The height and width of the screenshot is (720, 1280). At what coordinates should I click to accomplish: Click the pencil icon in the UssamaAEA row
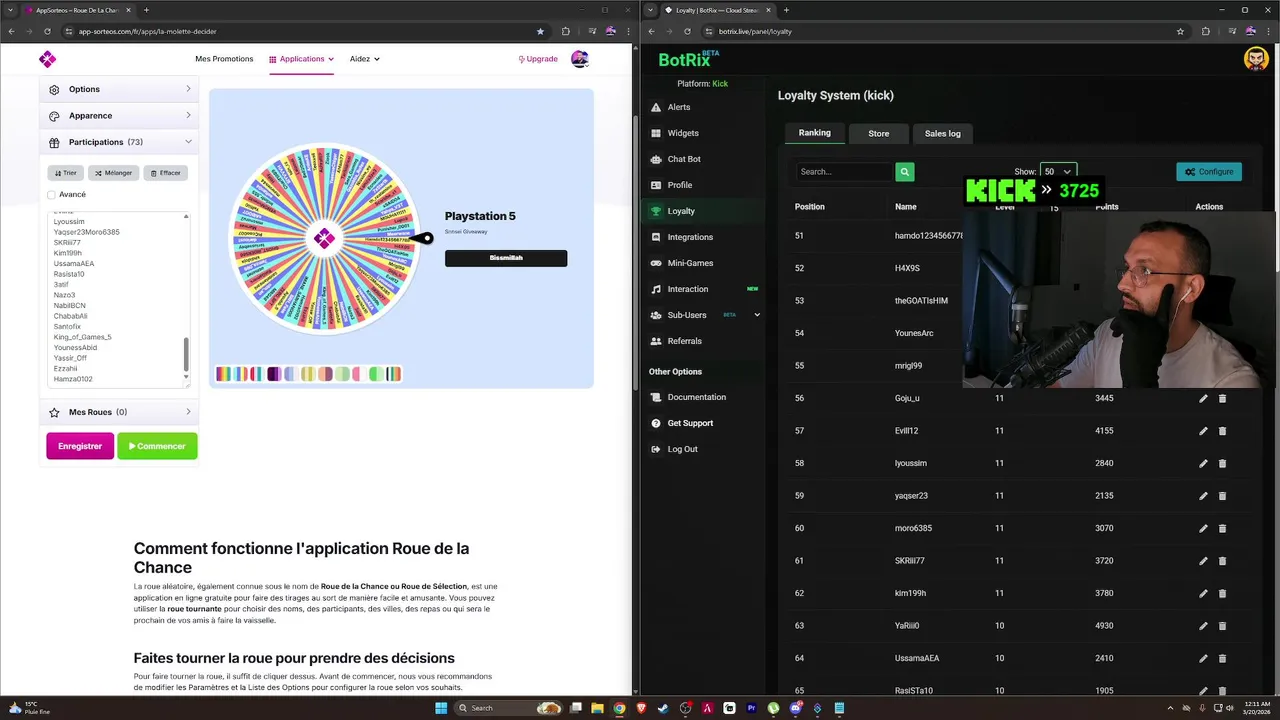pyautogui.click(x=1203, y=658)
